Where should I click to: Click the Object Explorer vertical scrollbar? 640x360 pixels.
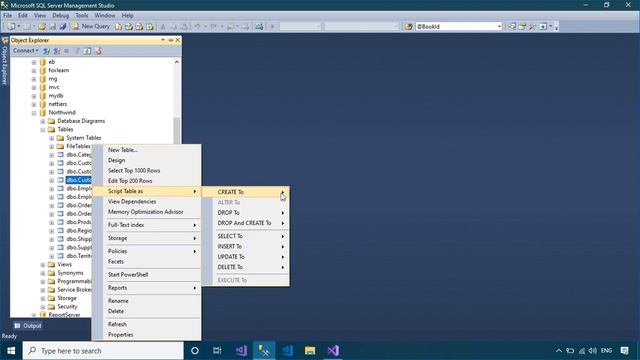click(177, 130)
